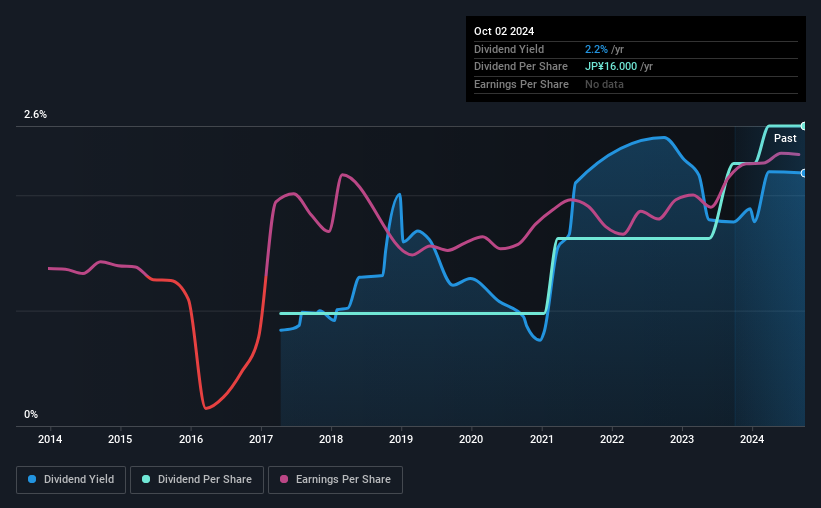Click the pink Earnings Per Share legend dot
Viewport: 821px width, 508px height.
click(284, 479)
